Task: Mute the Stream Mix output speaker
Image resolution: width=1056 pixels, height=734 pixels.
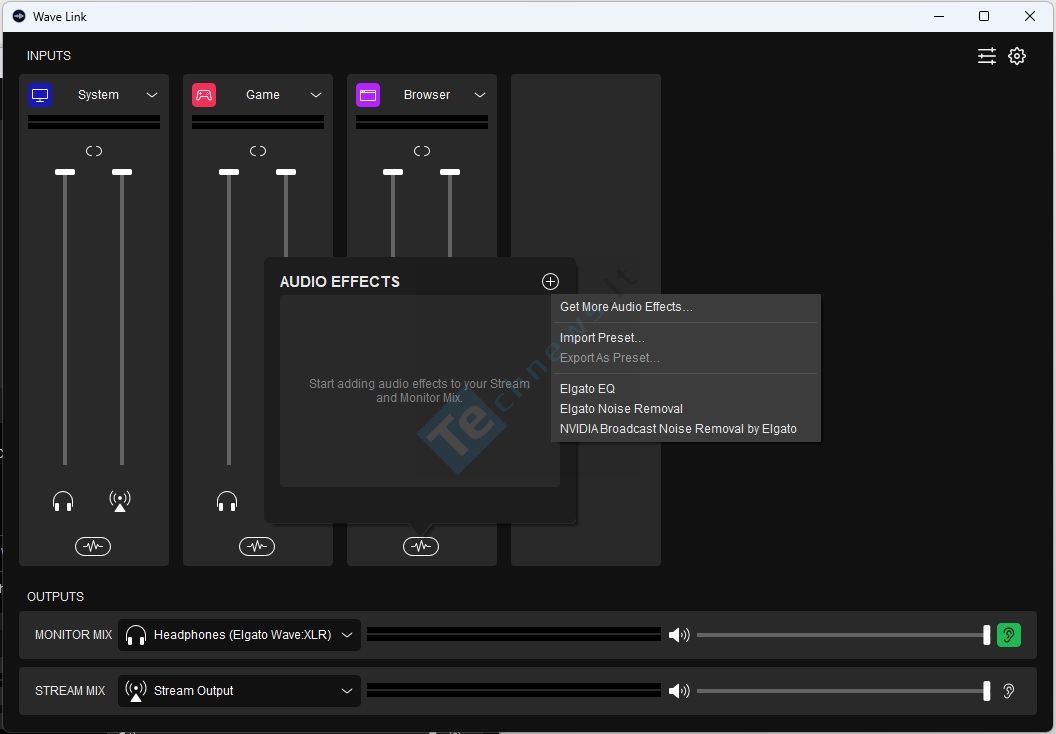Action: click(x=679, y=691)
